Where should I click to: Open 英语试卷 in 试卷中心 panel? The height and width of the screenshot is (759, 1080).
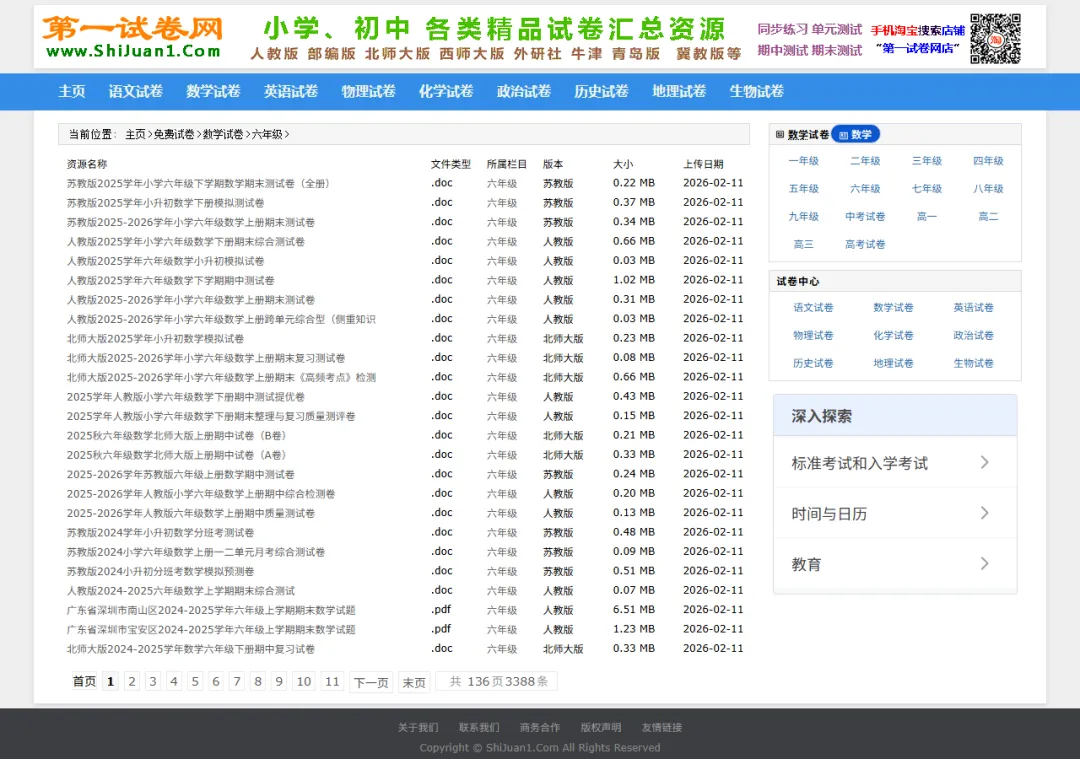(x=973, y=307)
